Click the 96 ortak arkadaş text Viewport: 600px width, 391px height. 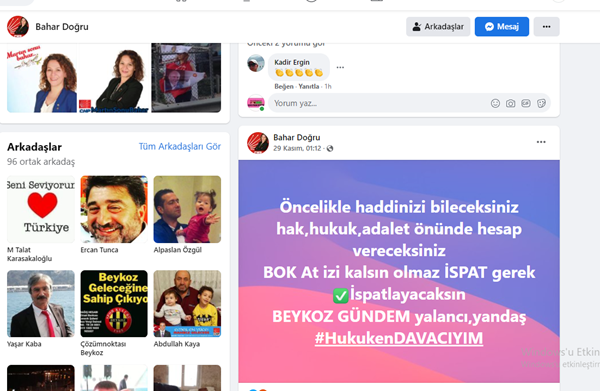coord(41,162)
